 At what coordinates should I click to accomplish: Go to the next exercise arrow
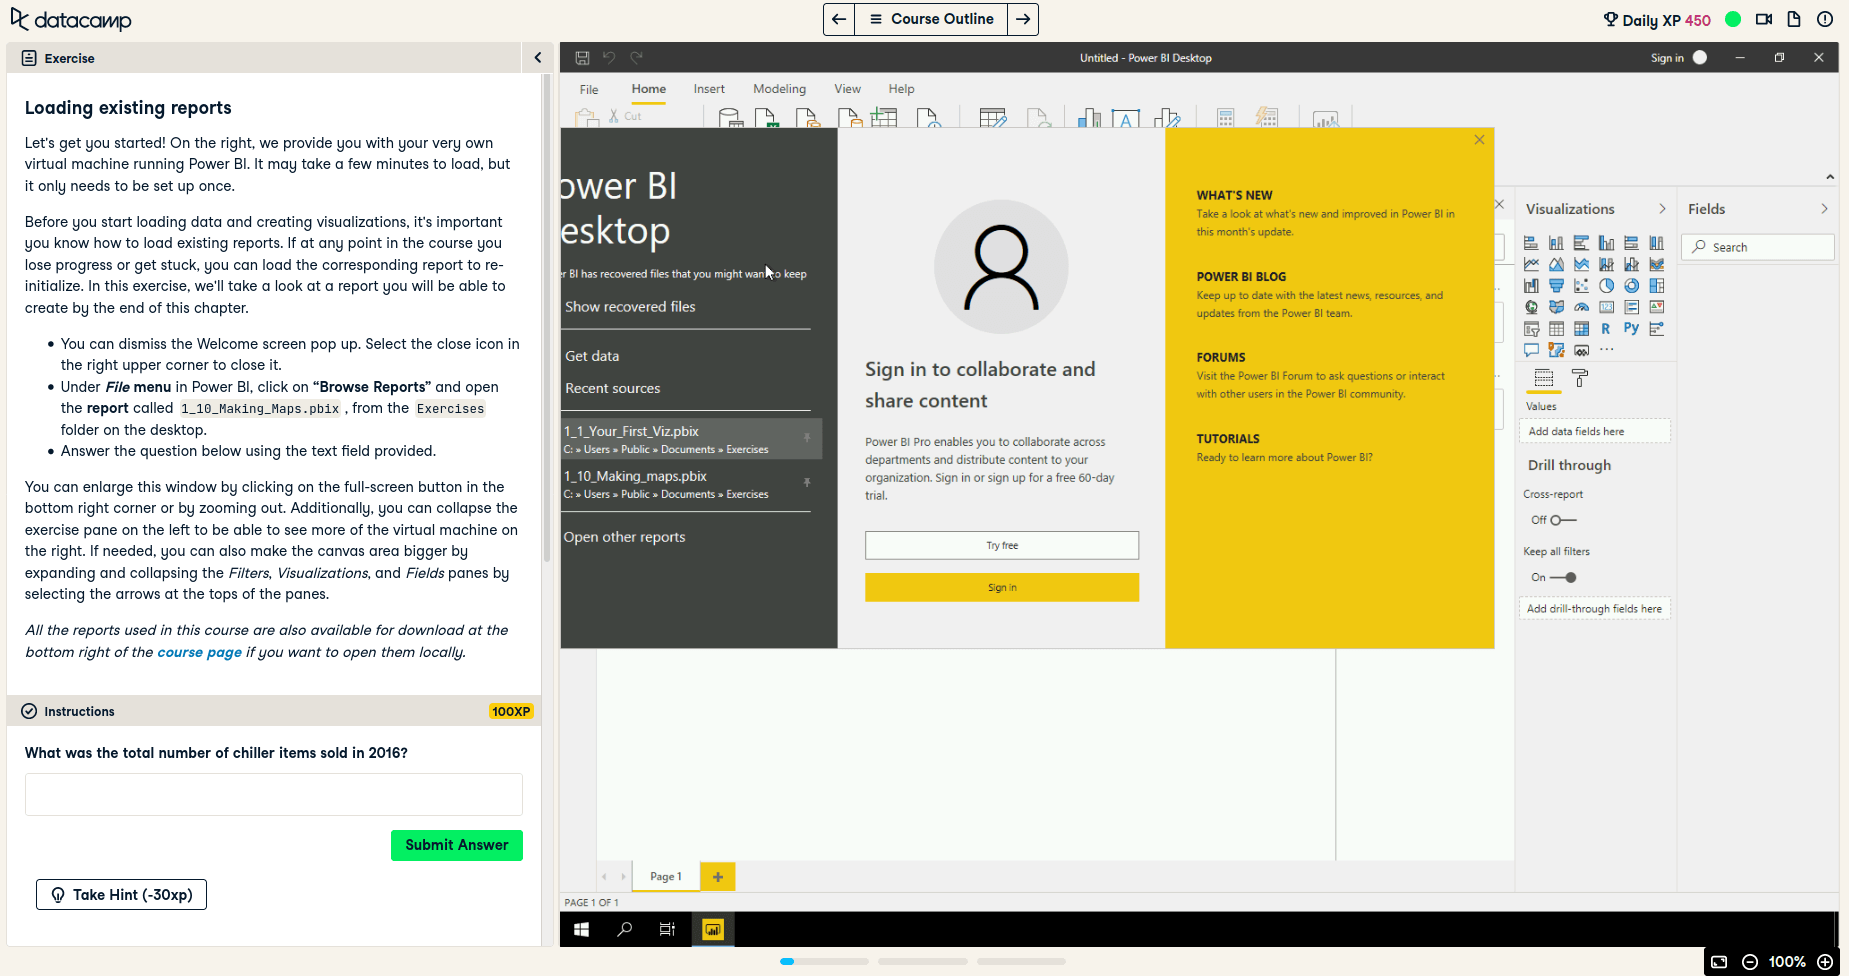coord(1023,19)
